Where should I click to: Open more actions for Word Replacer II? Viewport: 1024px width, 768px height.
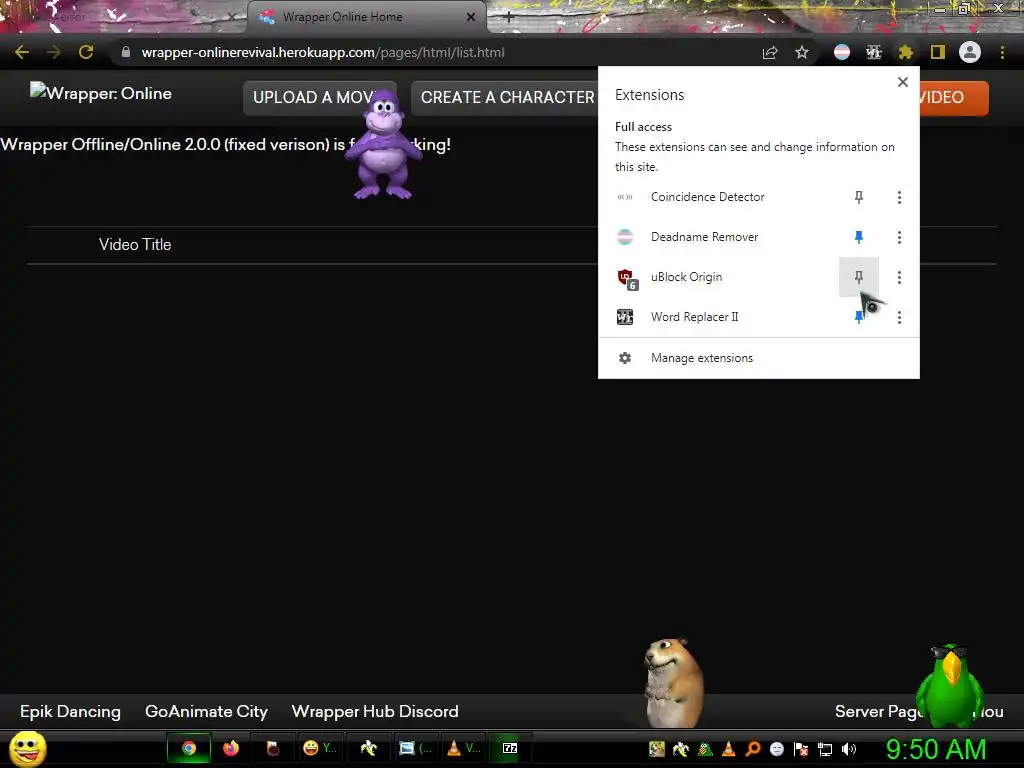click(899, 317)
